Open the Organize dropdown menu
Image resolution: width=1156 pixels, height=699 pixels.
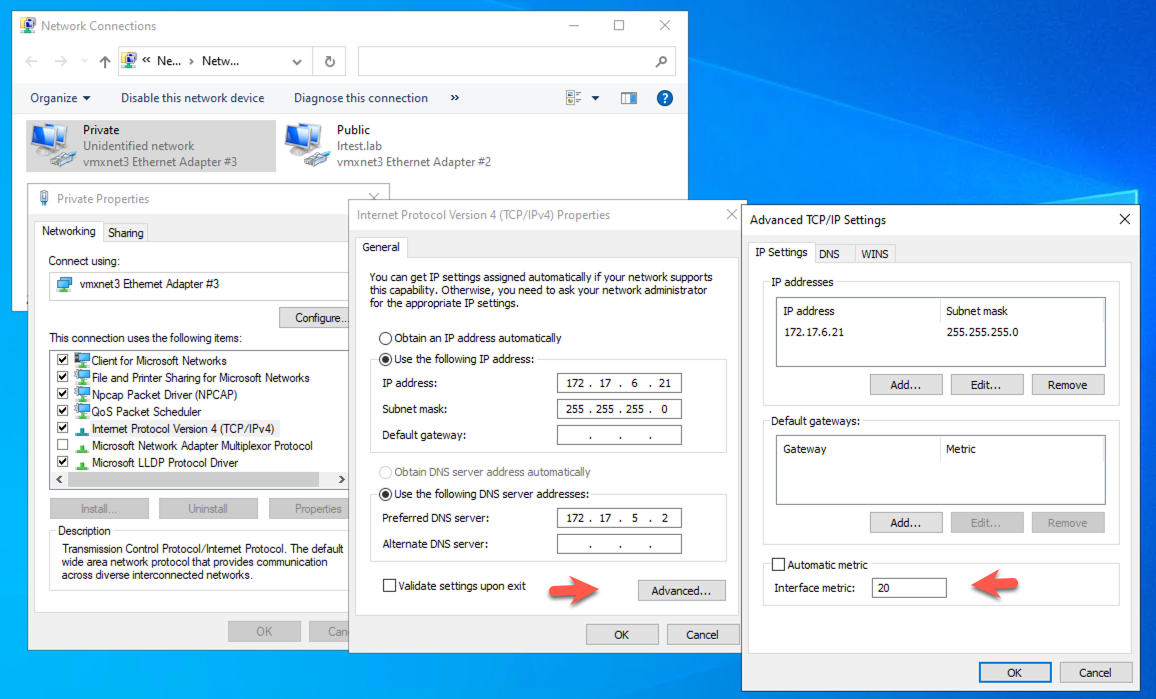point(60,98)
